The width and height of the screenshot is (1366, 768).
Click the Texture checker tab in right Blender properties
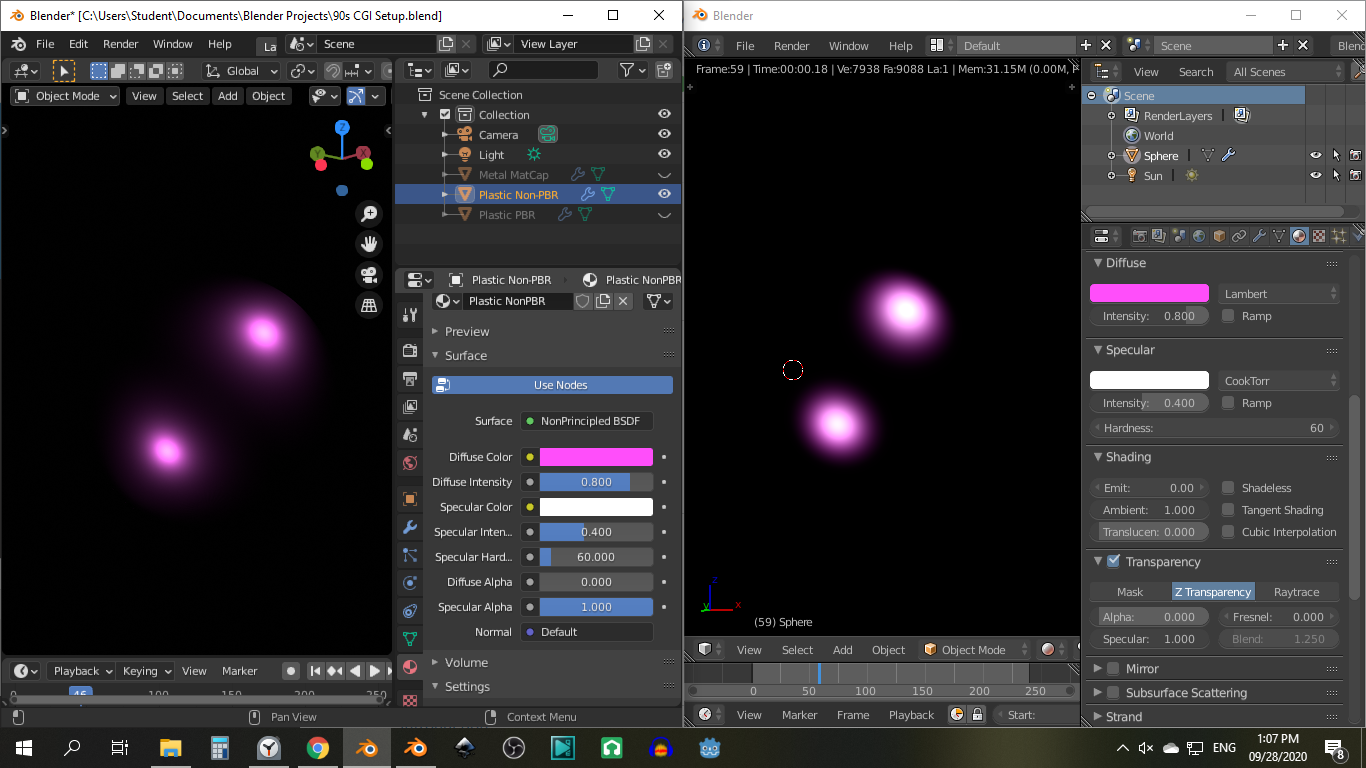(1319, 236)
